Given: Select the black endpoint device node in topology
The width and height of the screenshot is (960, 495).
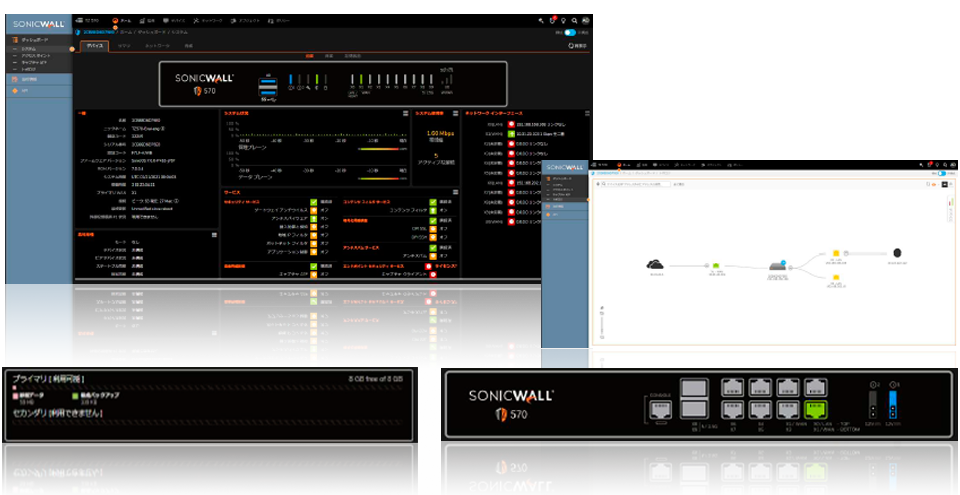Looking at the screenshot, I should (x=898, y=253).
